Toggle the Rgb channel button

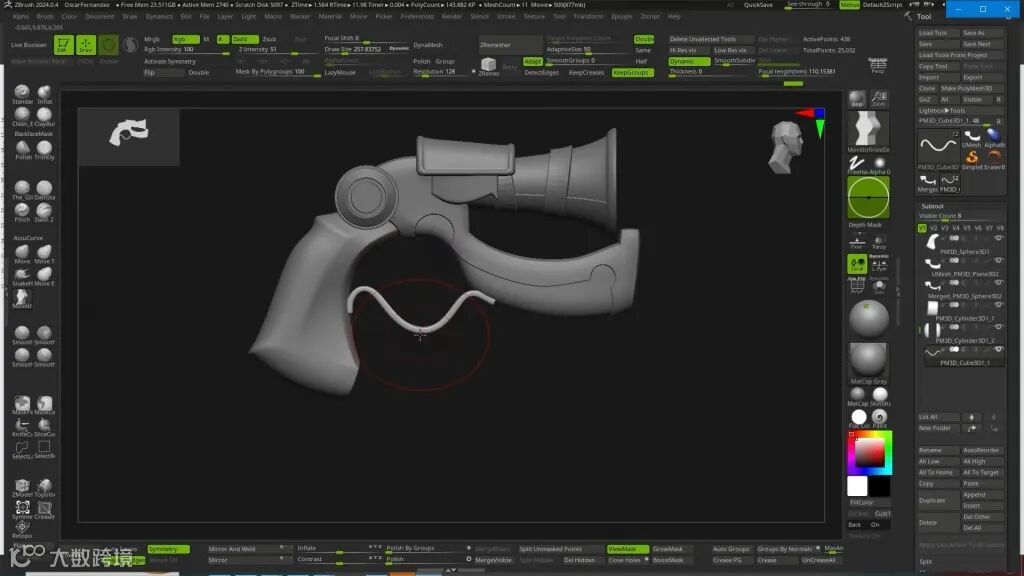(185, 39)
